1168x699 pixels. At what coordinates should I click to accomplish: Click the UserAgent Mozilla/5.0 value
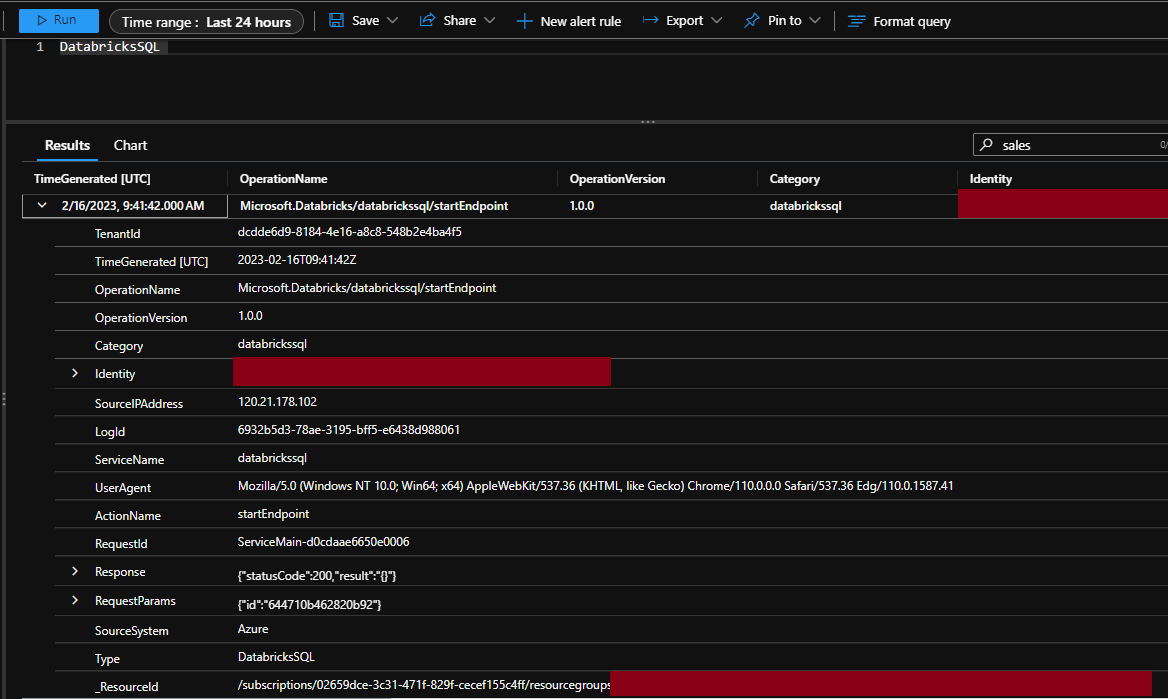pyautogui.click(x=595, y=486)
